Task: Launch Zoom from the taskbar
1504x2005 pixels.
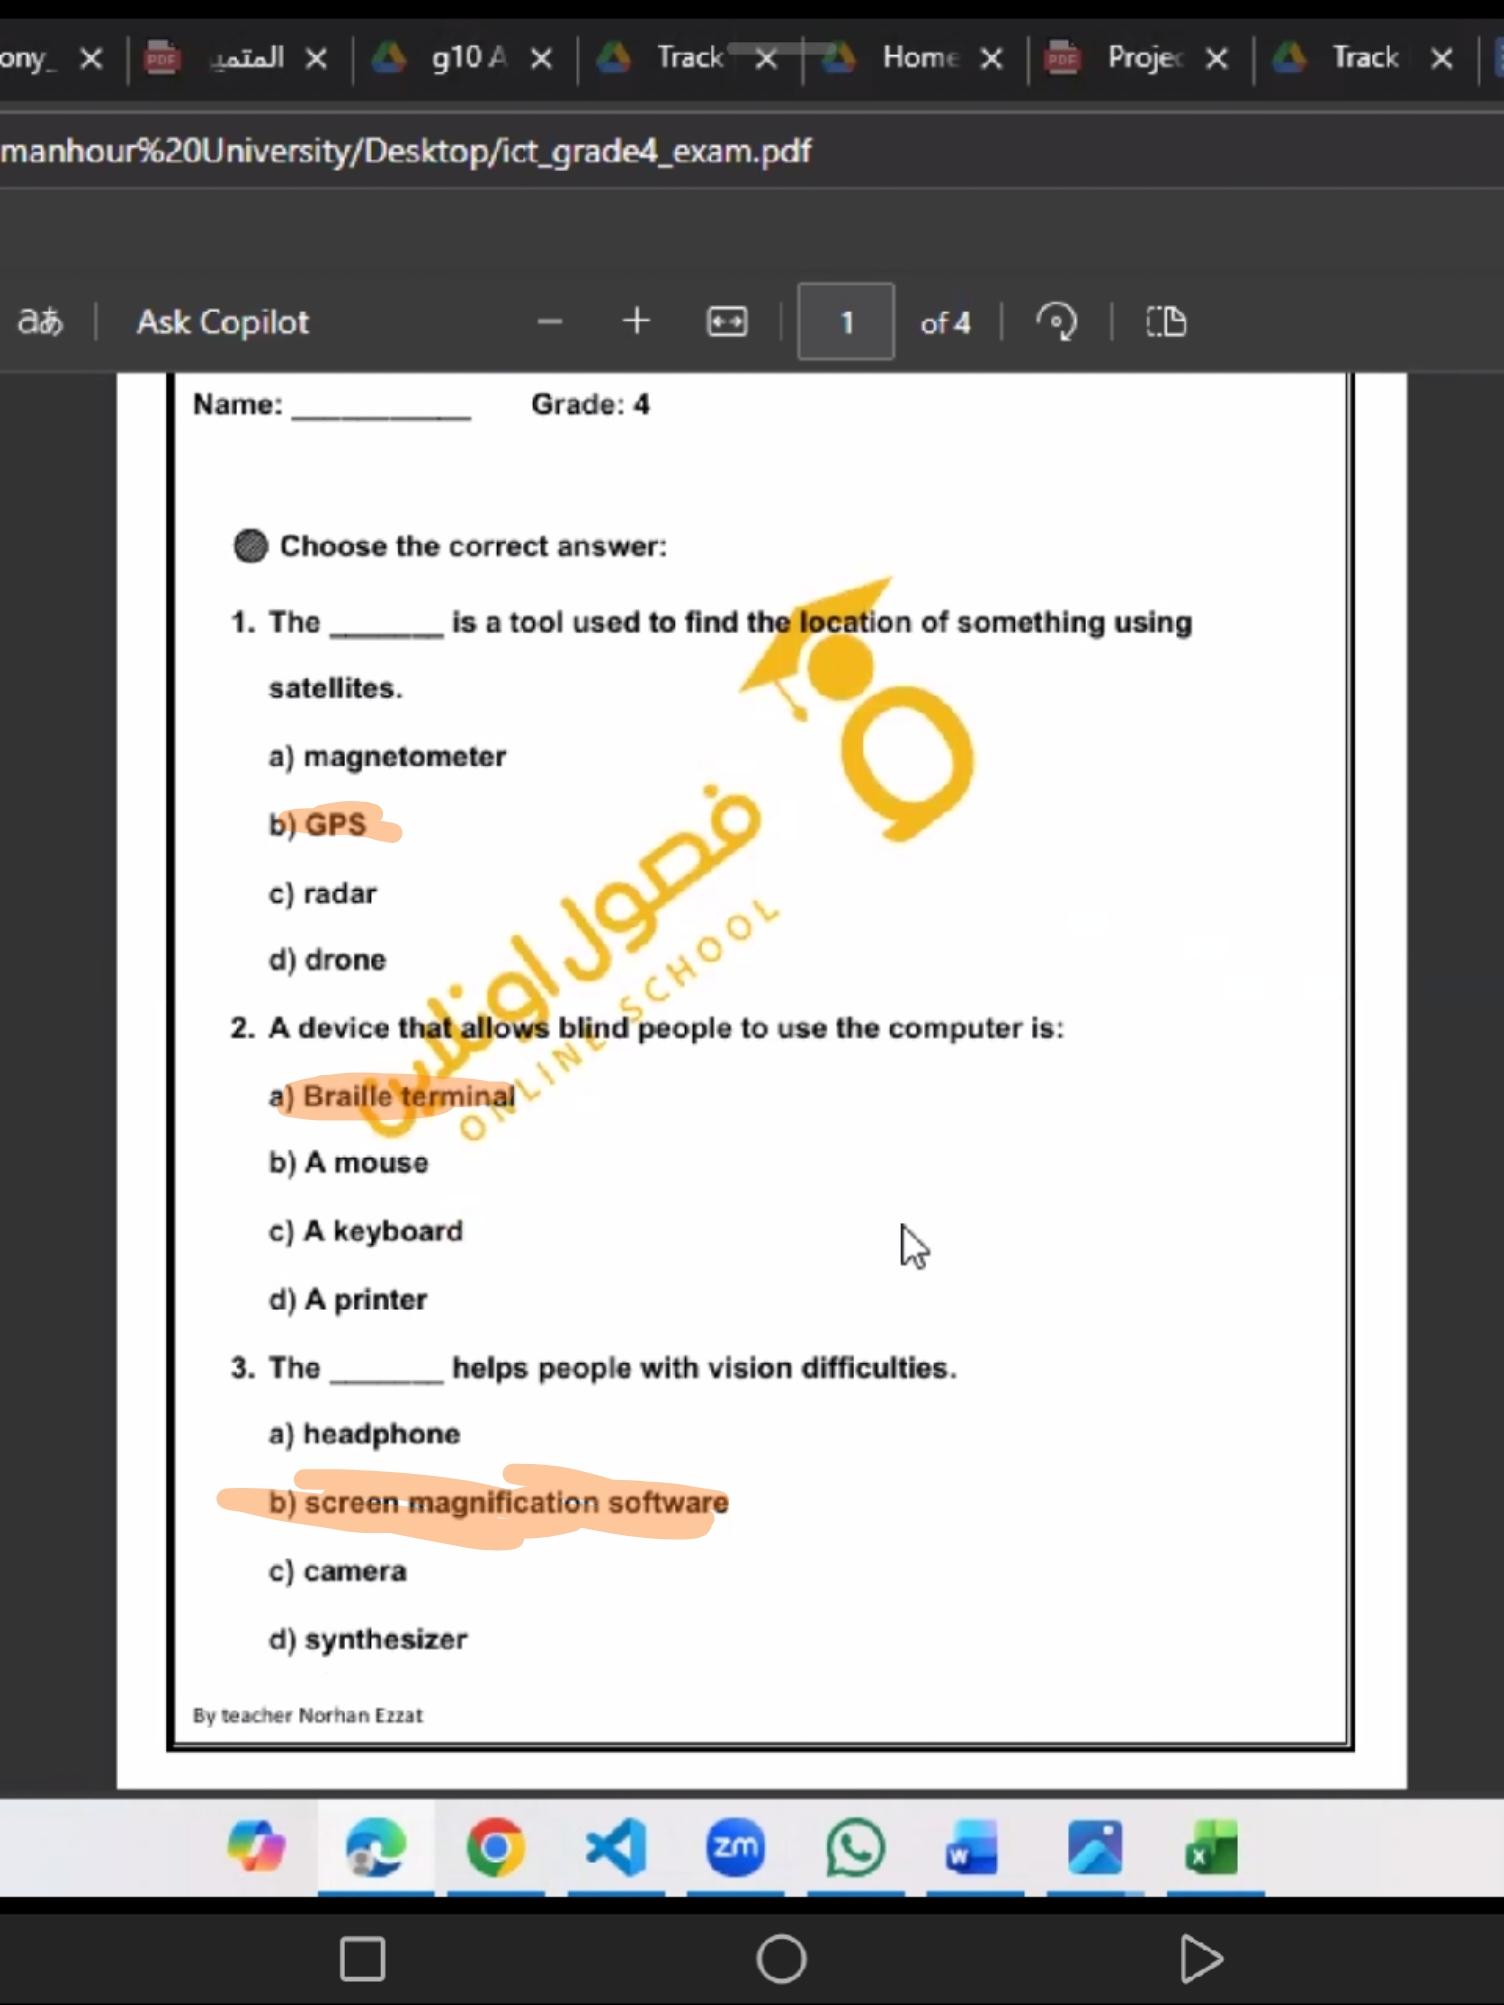Action: coord(735,1847)
